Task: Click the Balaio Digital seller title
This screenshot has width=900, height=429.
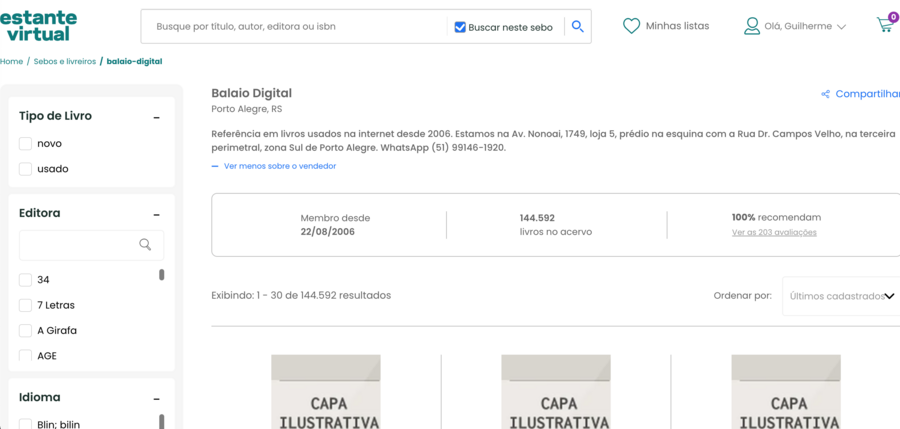Action: click(251, 93)
